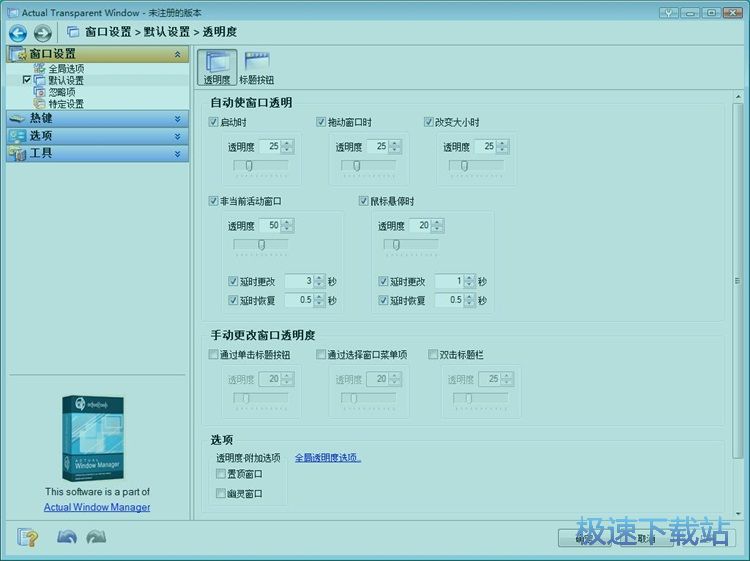750x561 pixels.
Task: Toggle 延时恢复 under 非当前活动窗口
Action: pyautogui.click(x=233, y=300)
